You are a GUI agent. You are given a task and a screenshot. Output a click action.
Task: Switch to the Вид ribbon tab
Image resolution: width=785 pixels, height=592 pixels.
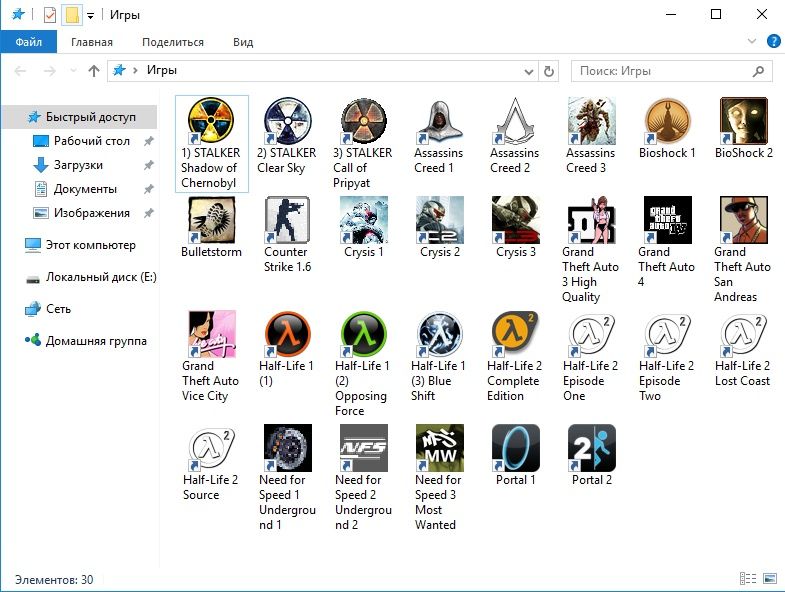pos(243,42)
